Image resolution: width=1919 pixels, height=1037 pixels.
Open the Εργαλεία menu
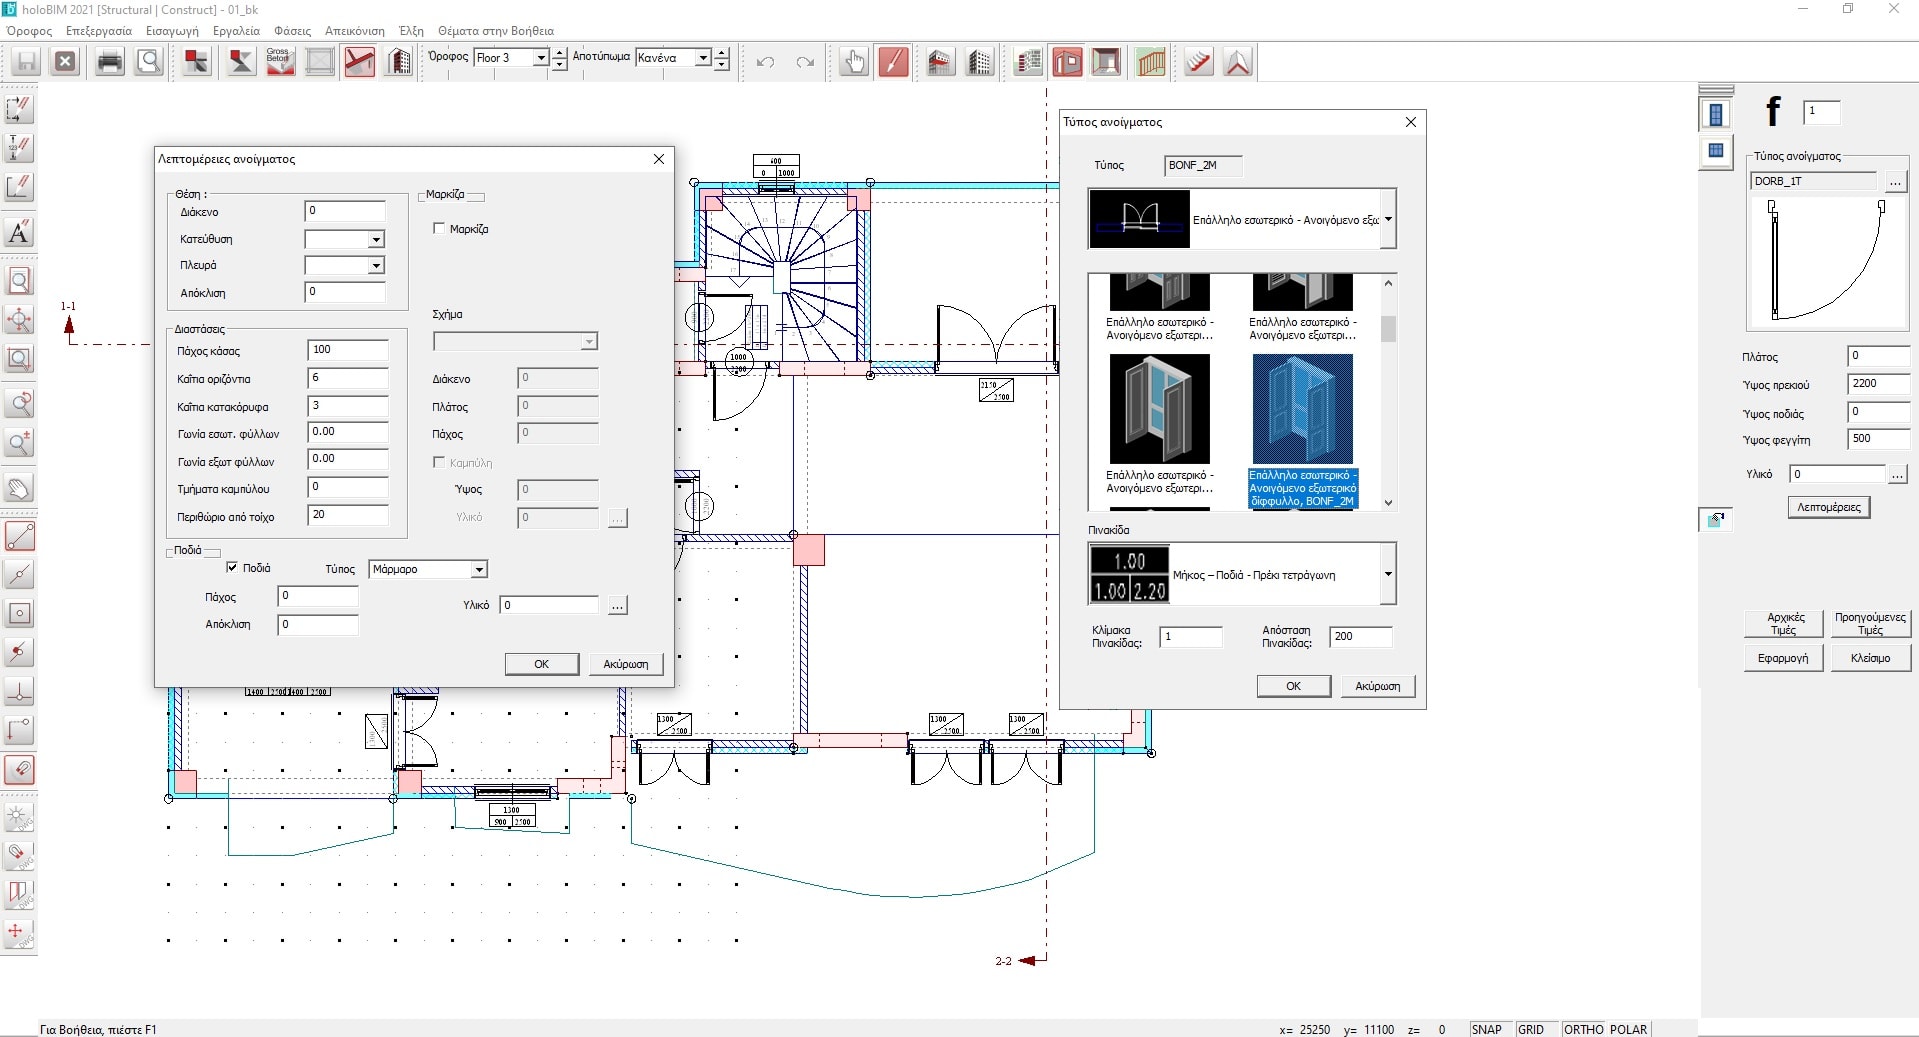click(236, 31)
